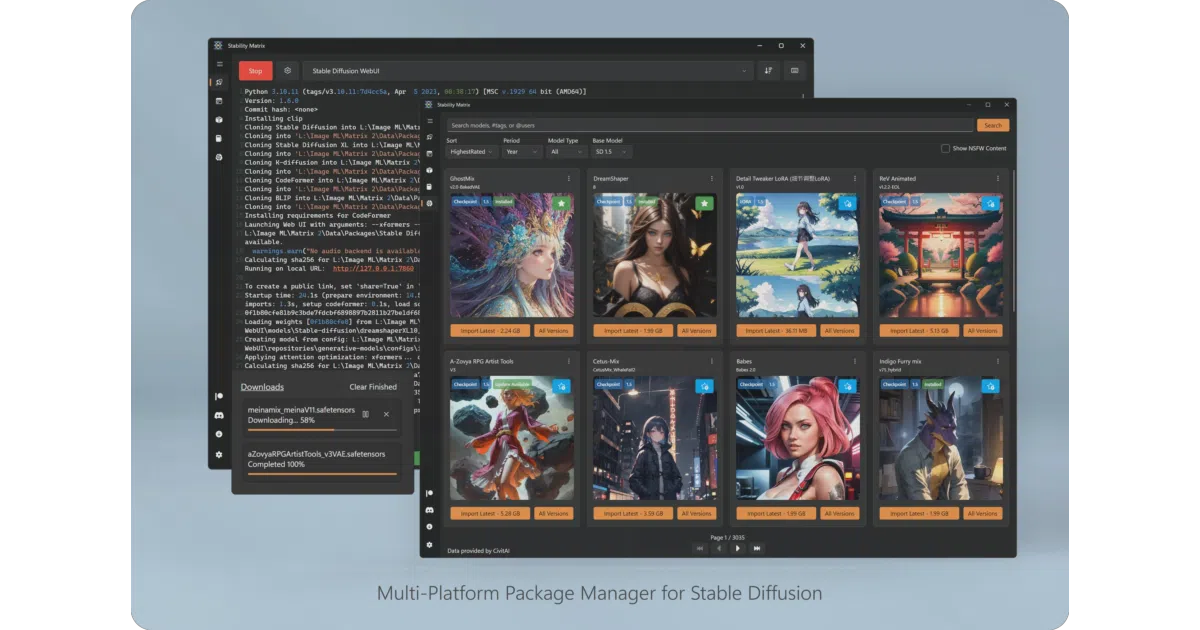
Task: Open Discord icon in front window sidebar
Action: [430, 510]
